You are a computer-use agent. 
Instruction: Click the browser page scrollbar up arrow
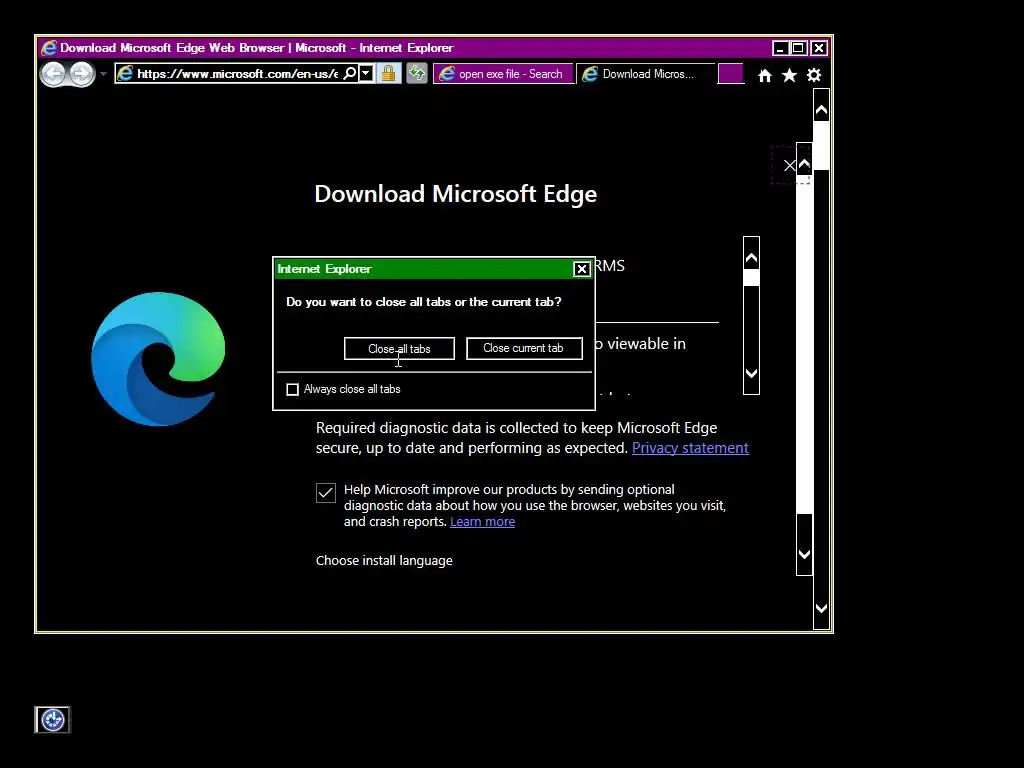(822, 110)
